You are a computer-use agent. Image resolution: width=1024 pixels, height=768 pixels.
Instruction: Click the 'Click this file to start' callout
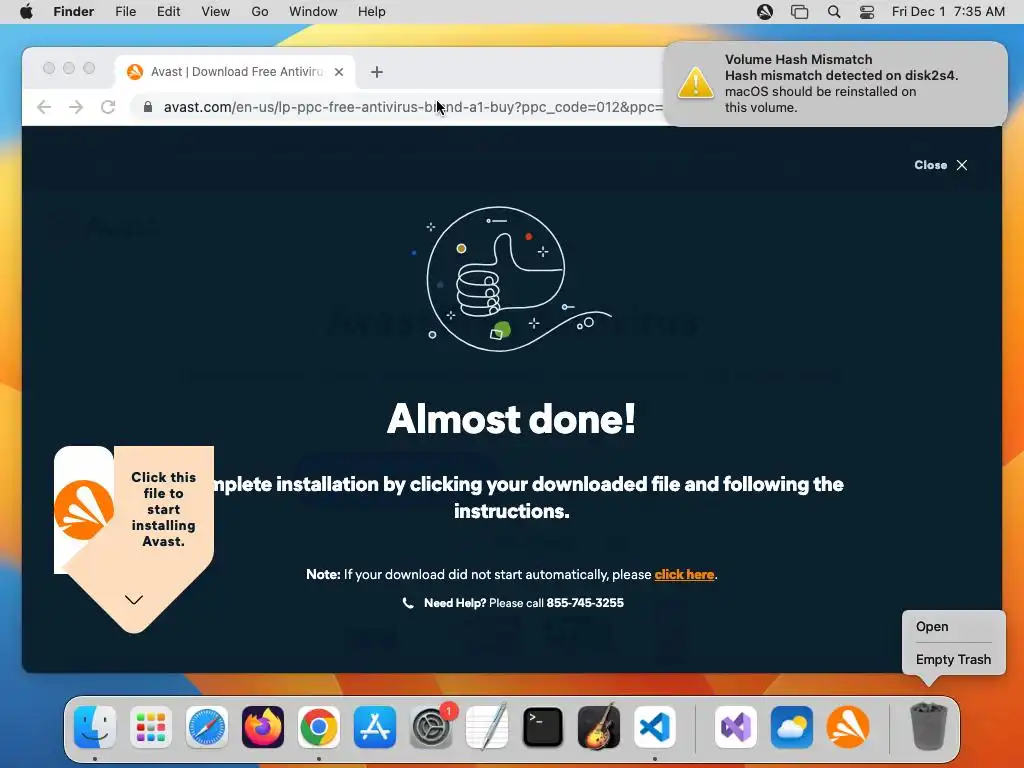pos(163,509)
